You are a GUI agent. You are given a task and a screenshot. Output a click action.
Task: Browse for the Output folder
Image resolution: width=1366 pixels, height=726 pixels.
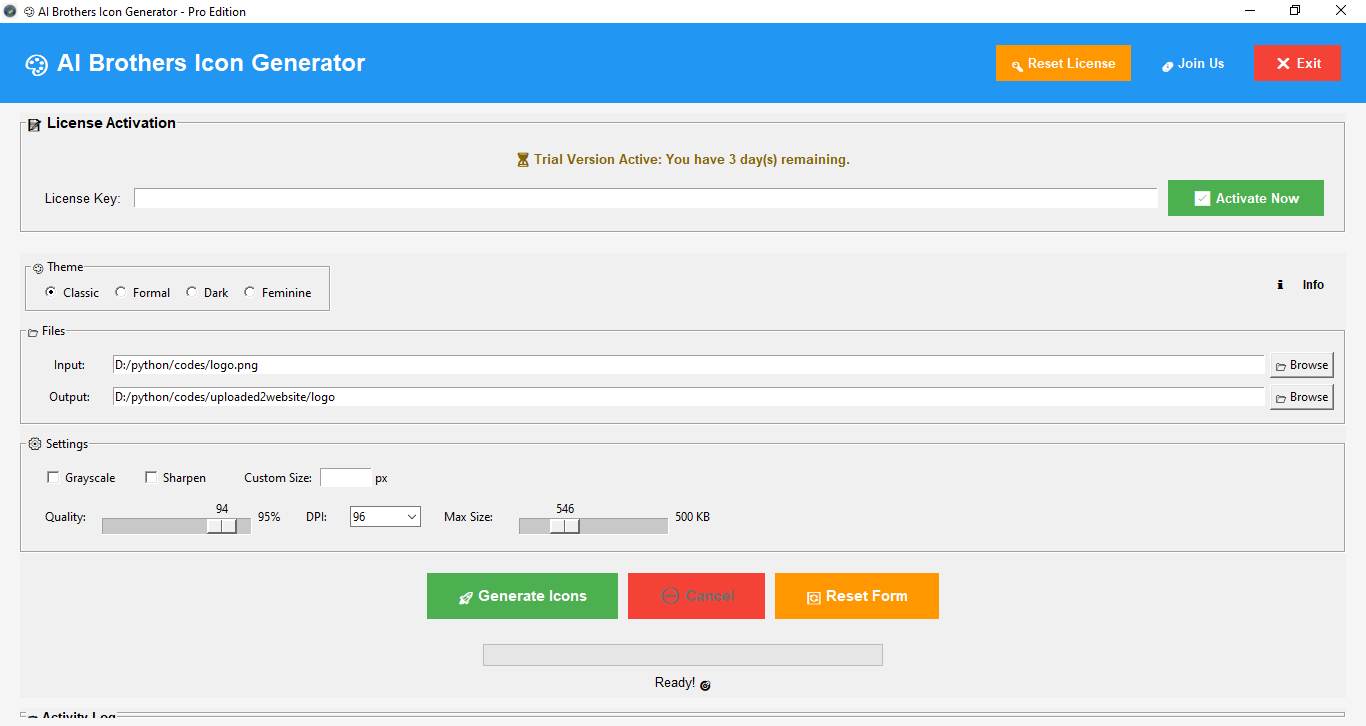[1301, 397]
